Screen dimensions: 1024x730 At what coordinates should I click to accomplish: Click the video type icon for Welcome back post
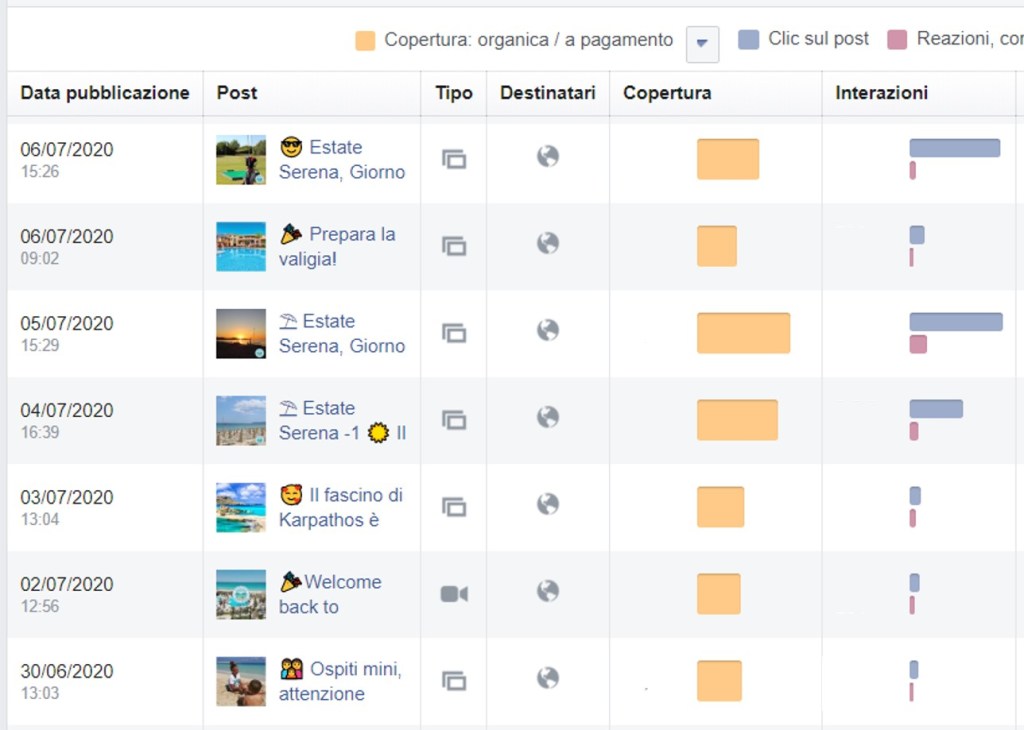tap(454, 594)
